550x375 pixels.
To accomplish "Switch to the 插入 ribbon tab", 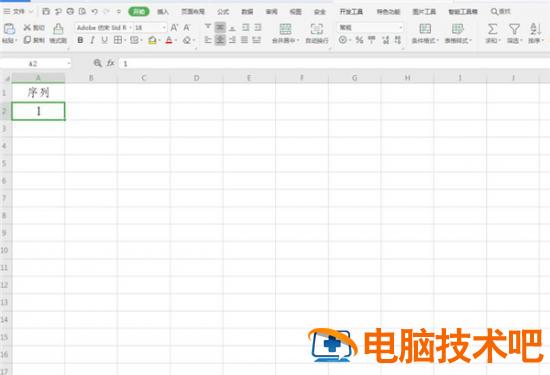I will pyautogui.click(x=163, y=12).
